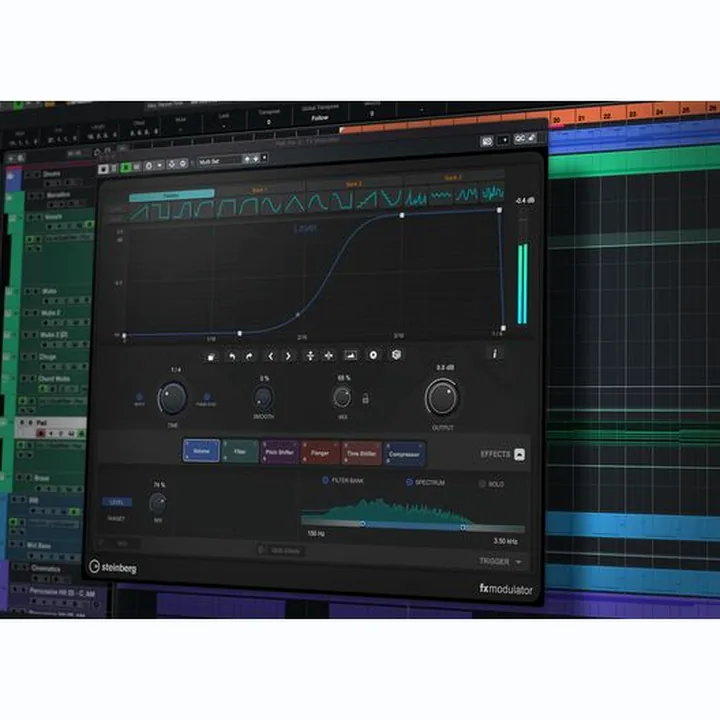Viewport: 720px width, 720px height.
Task: Click the Steinberg logo at plugin bottom
Action: click(113, 567)
